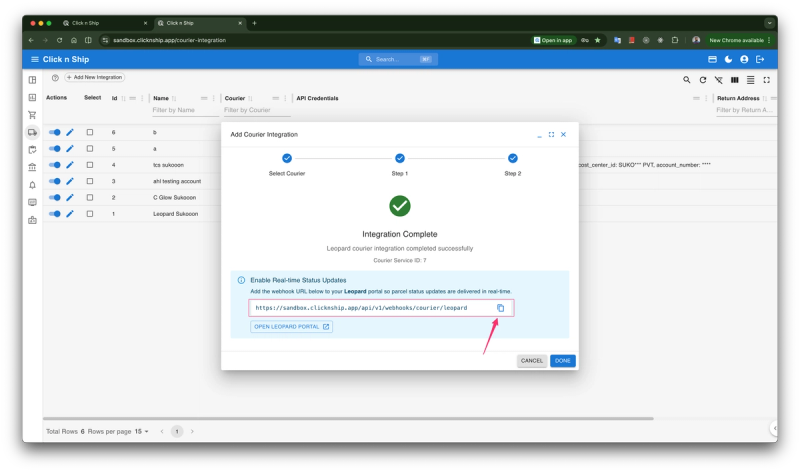
Task: Refresh the integrations table
Action: [703, 80]
